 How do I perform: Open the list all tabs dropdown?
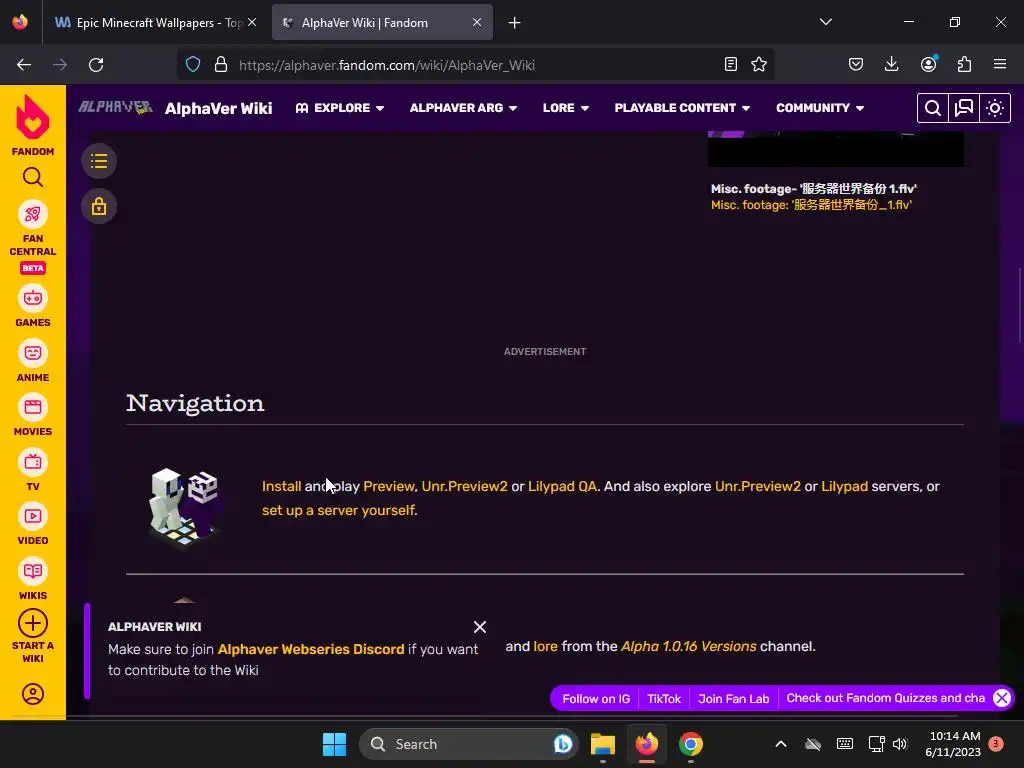point(826,22)
